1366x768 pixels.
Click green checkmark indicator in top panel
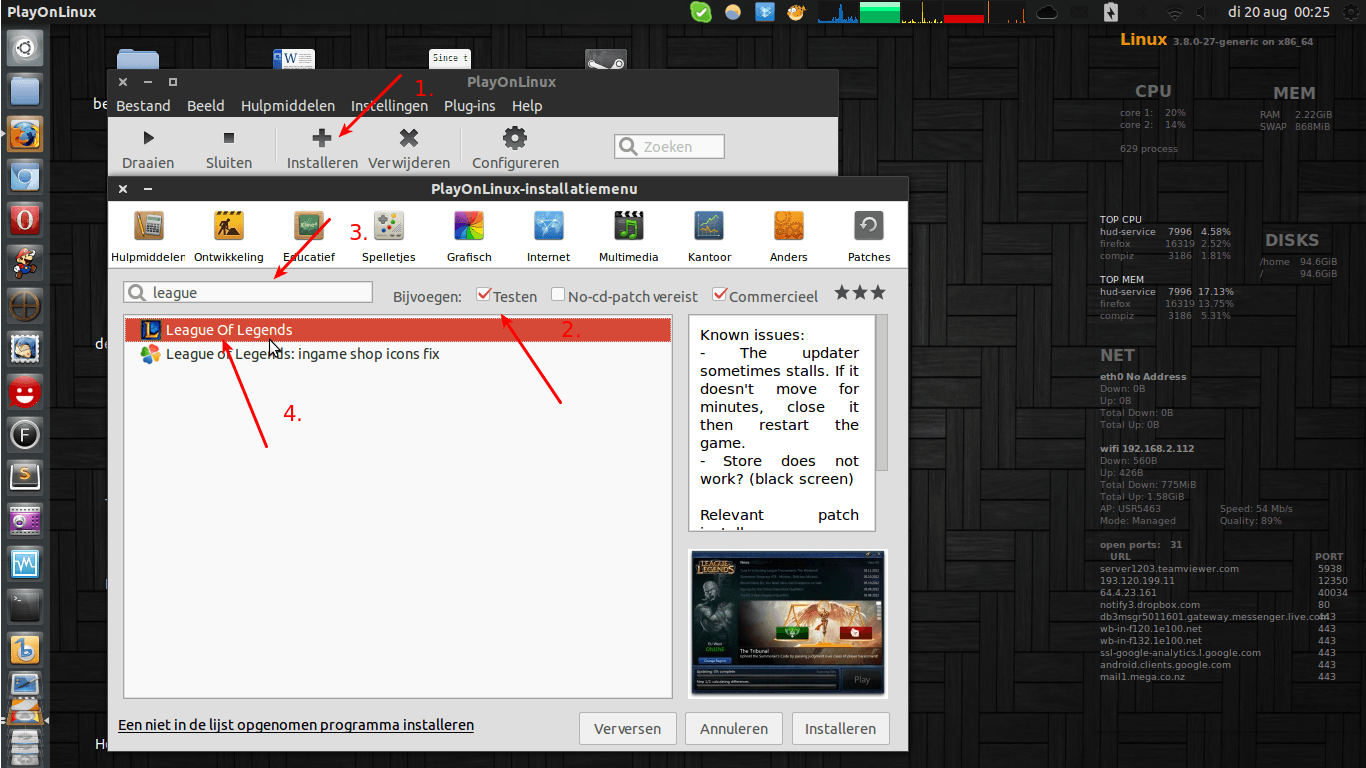point(701,12)
